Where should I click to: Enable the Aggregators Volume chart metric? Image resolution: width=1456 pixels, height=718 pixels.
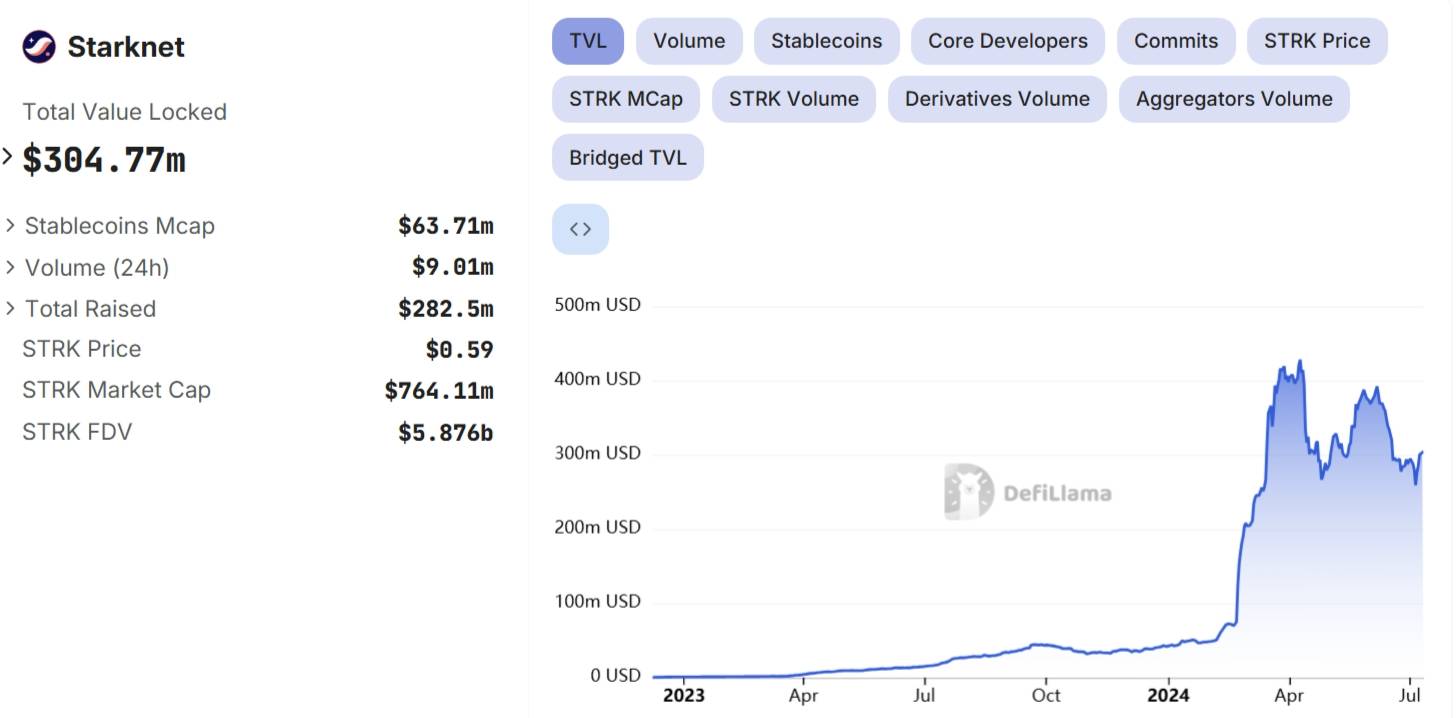(1234, 99)
